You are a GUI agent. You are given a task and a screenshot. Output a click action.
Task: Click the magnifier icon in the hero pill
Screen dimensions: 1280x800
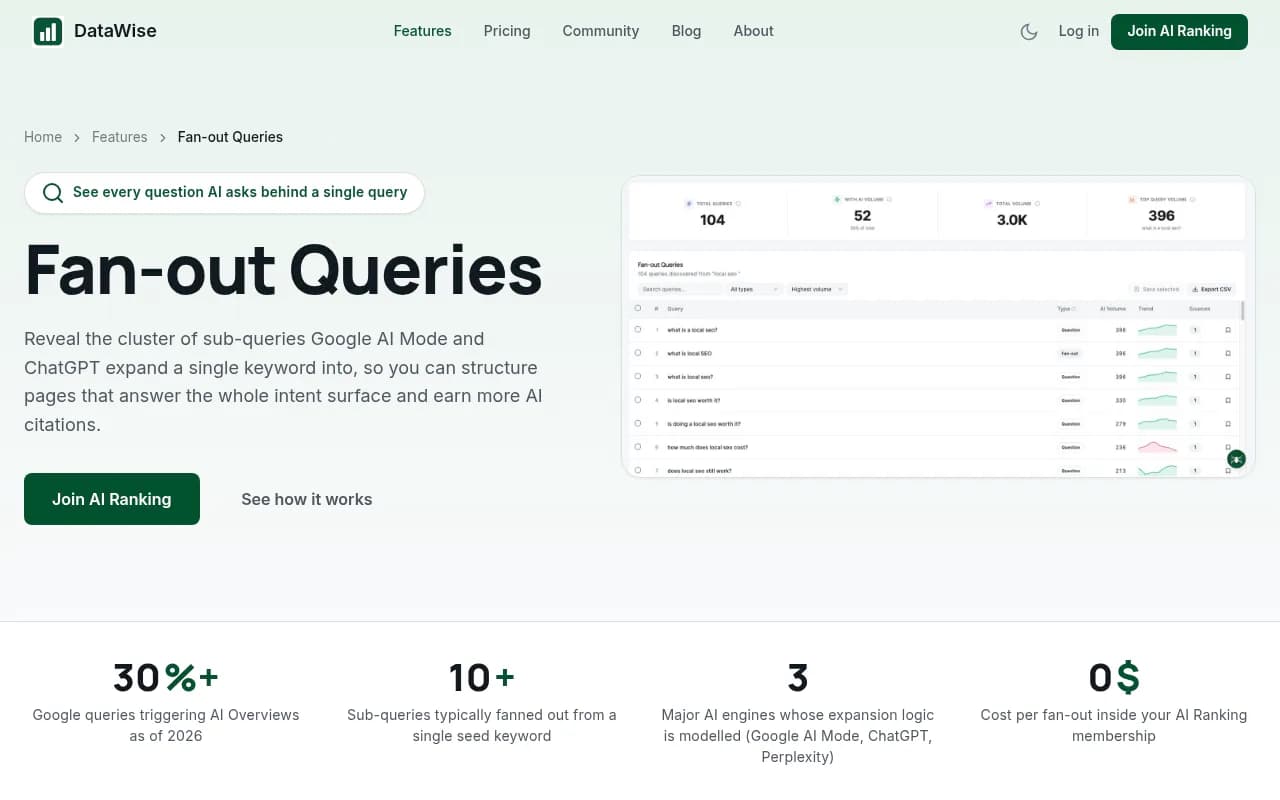(53, 193)
